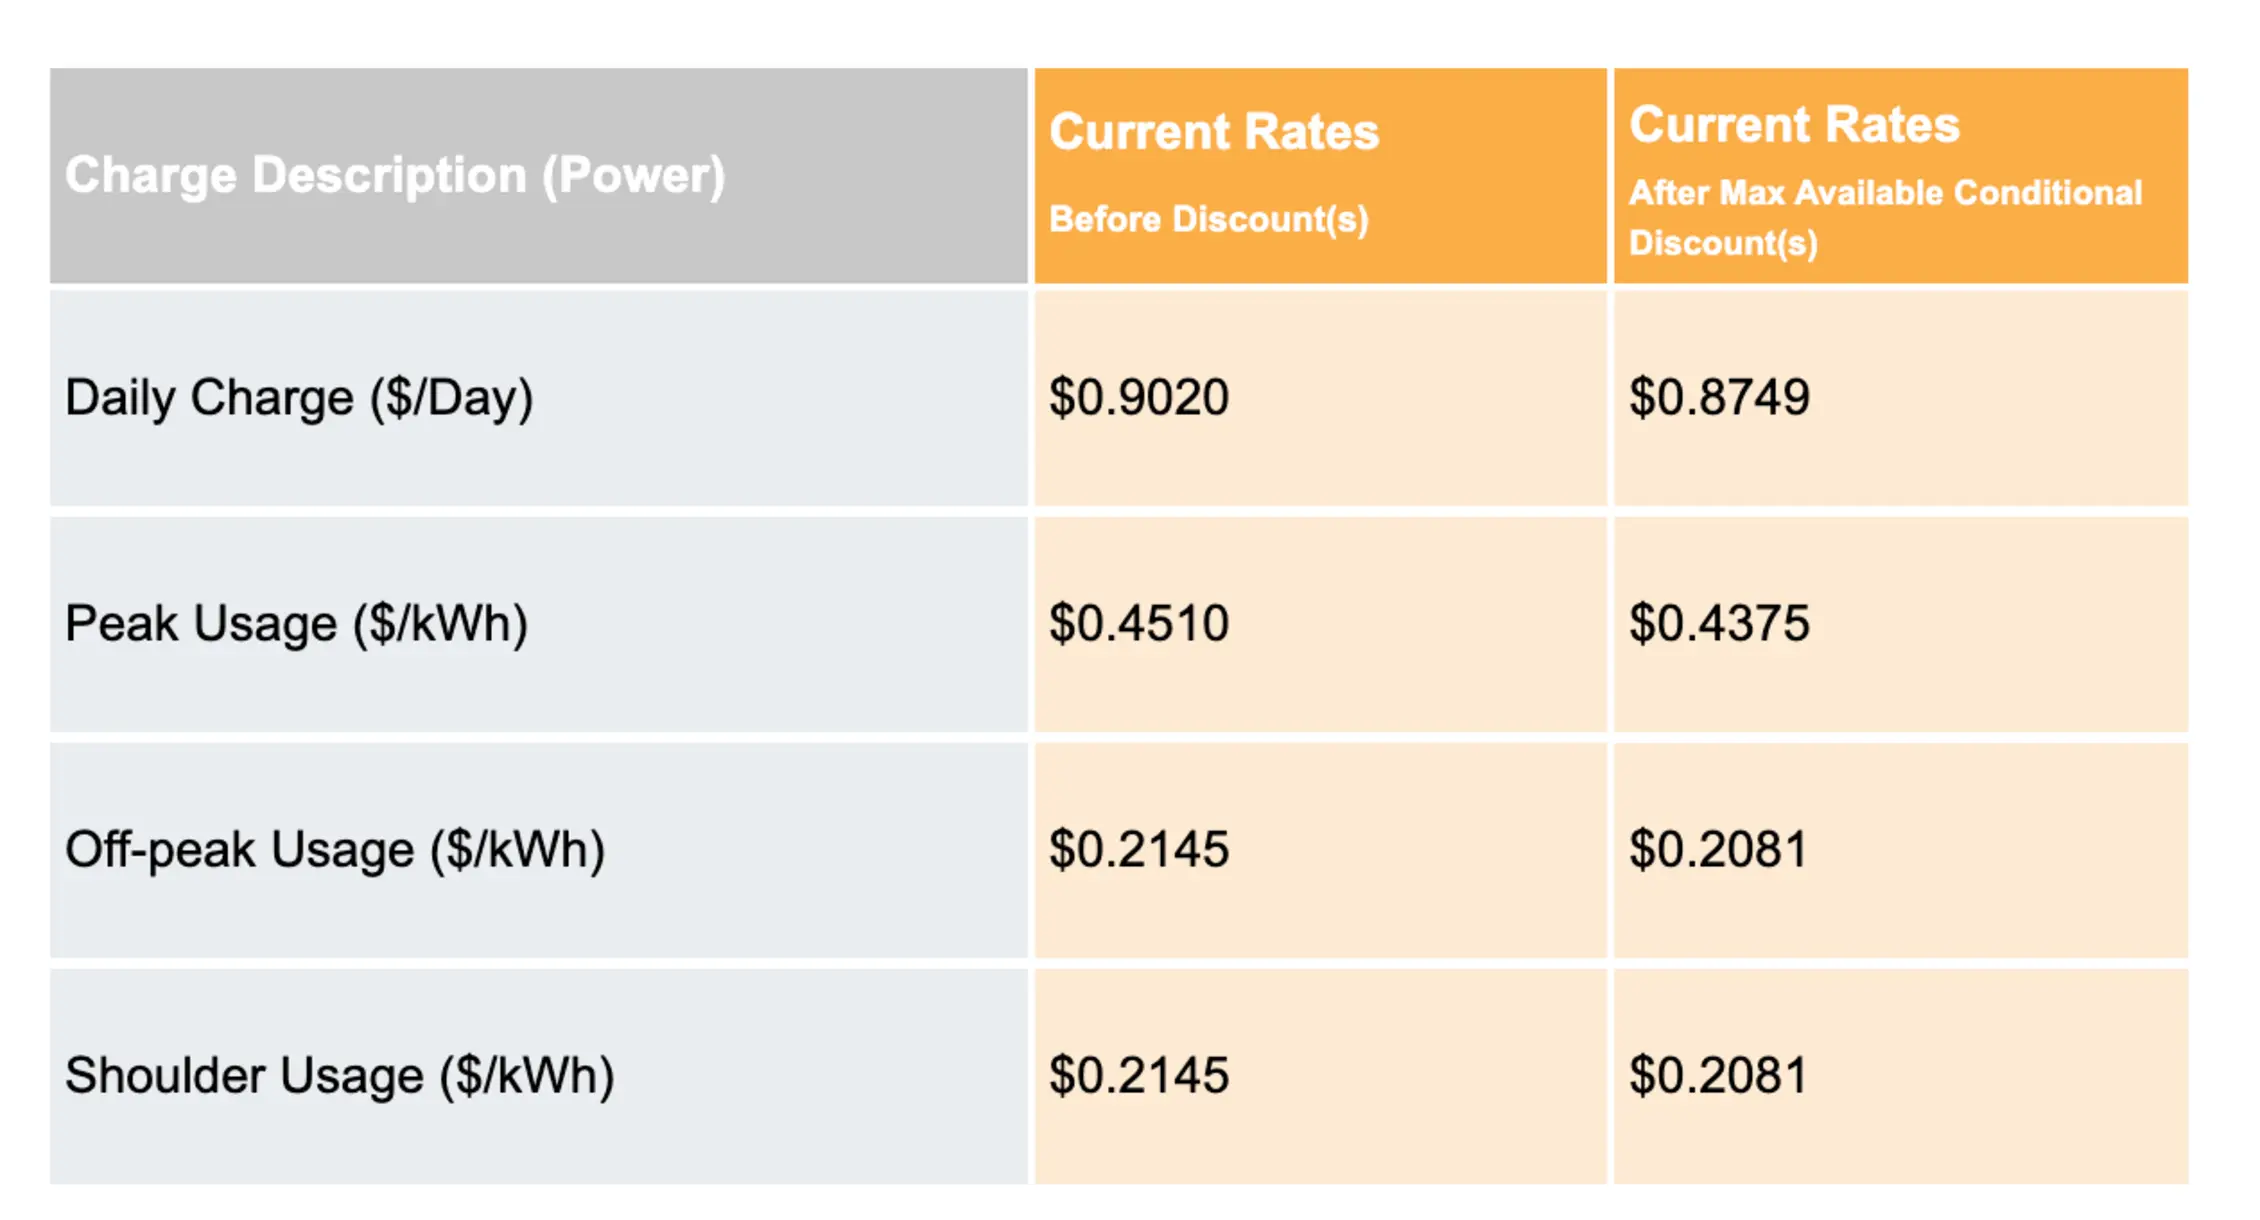Click 'Current Rates' heading above Before Discount(s)
The width and height of the screenshot is (2260, 1220).
[1213, 132]
